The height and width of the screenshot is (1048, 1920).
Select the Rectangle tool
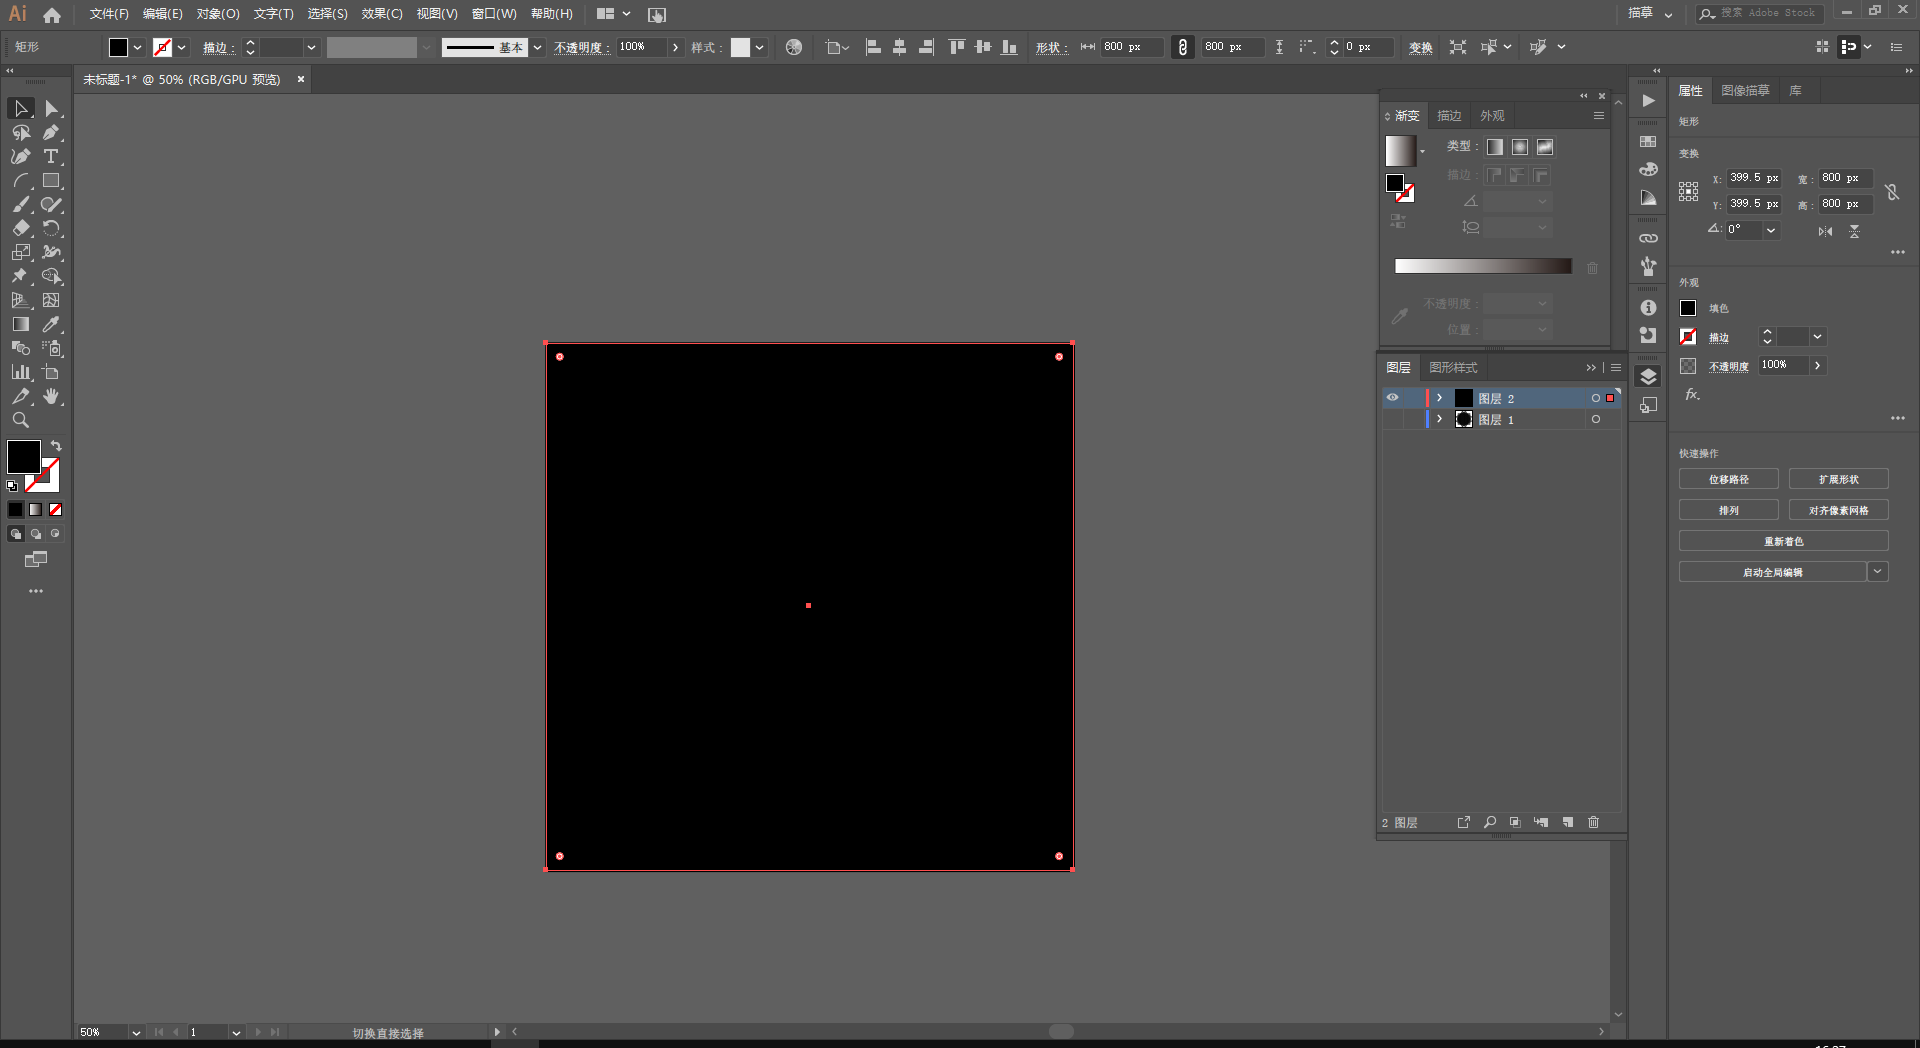click(51, 180)
